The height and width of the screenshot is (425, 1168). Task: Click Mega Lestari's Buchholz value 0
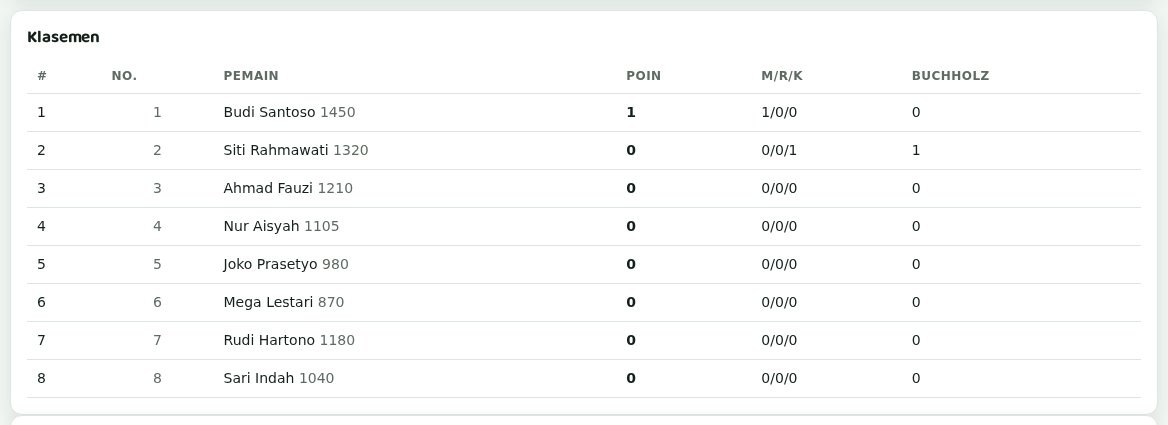point(916,302)
